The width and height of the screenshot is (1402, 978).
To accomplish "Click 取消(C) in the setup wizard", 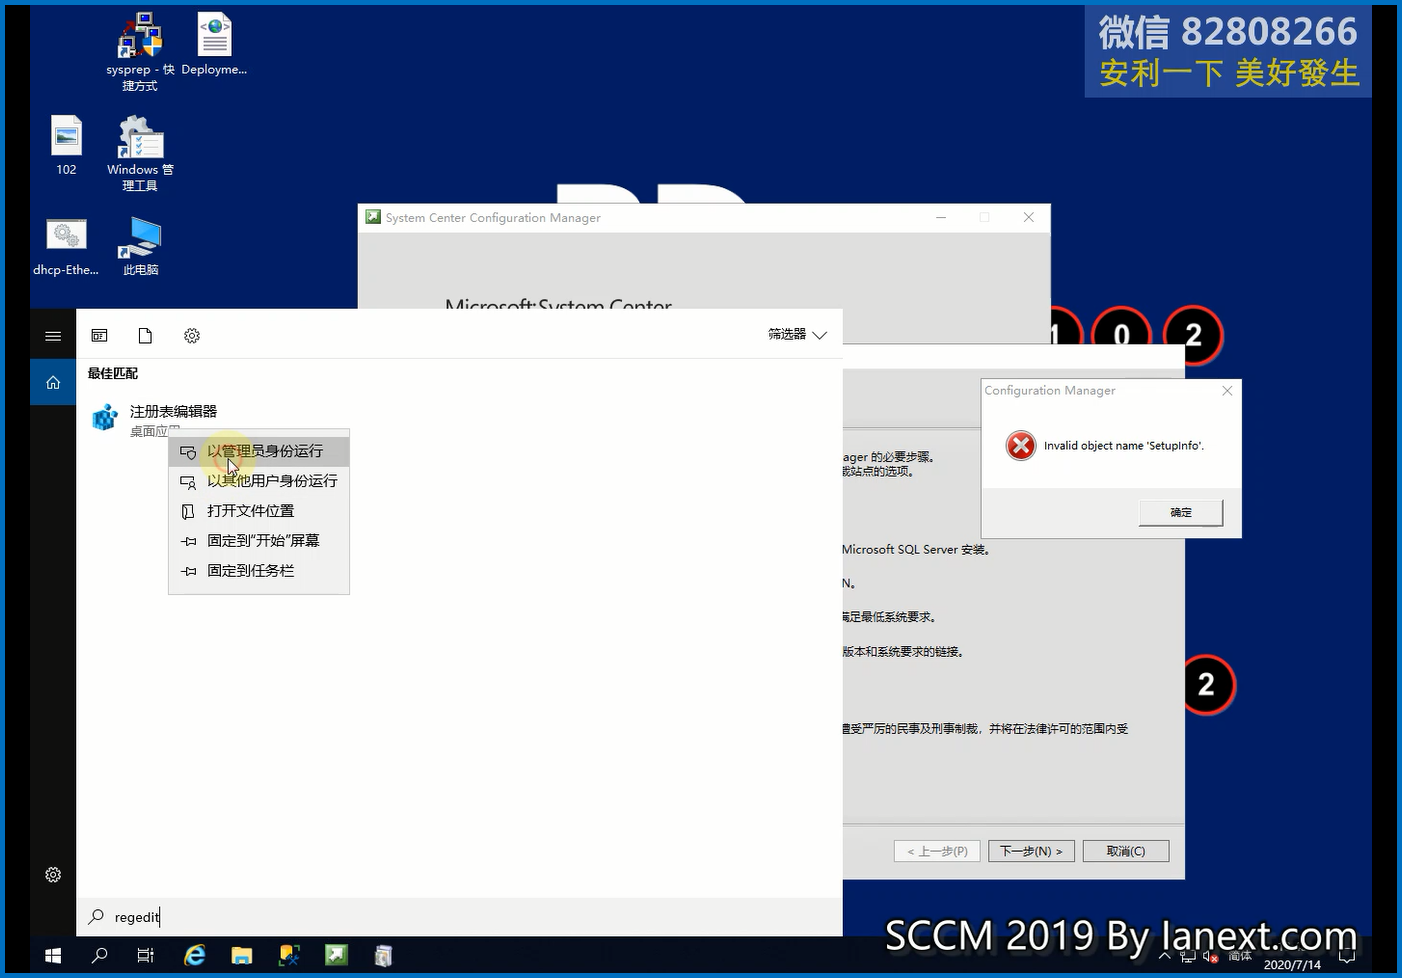I will (x=1126, y=851).
